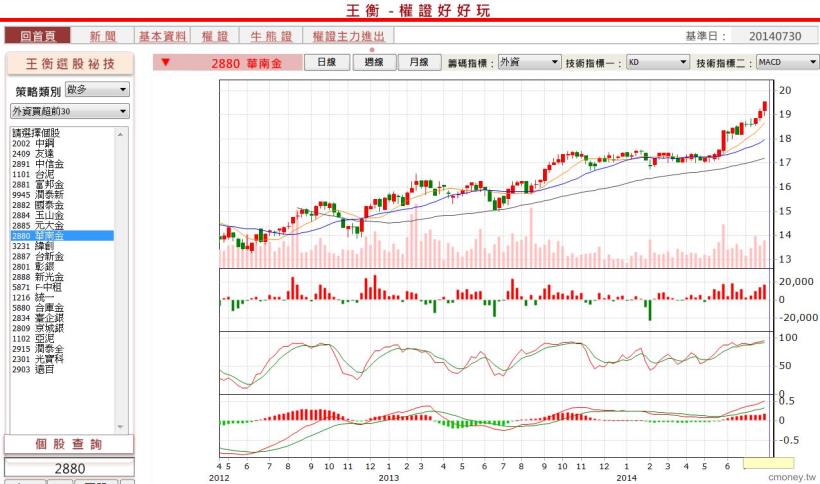The image size is (820, 484).
Task: Select 2301 光寶科 in the stock list
Action: click(x=62, y=359)
